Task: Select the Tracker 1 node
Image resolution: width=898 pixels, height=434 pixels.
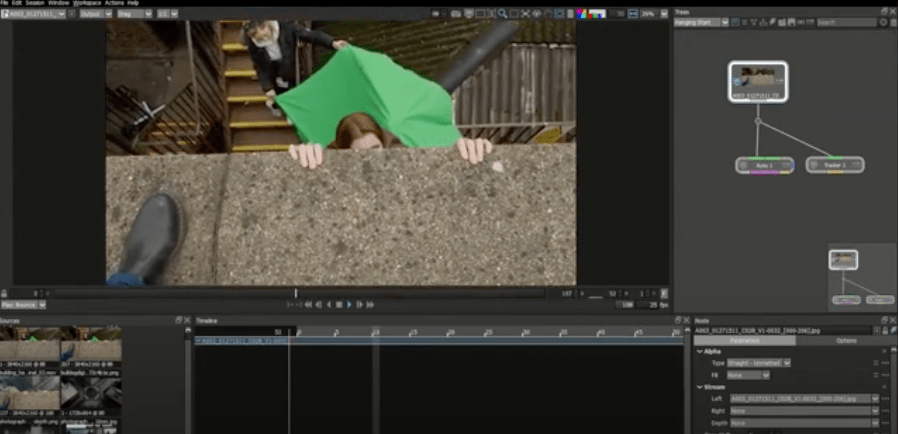Action: [x=834, y=165]
